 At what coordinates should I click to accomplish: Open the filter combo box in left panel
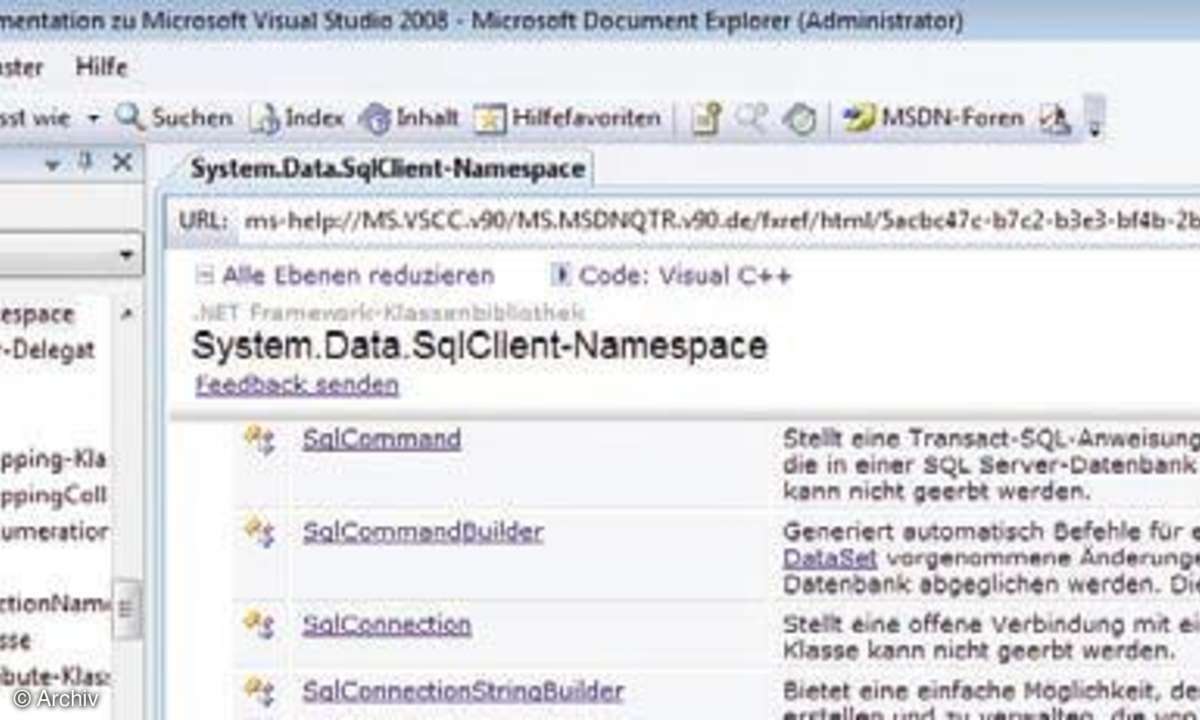pos(70,256)
